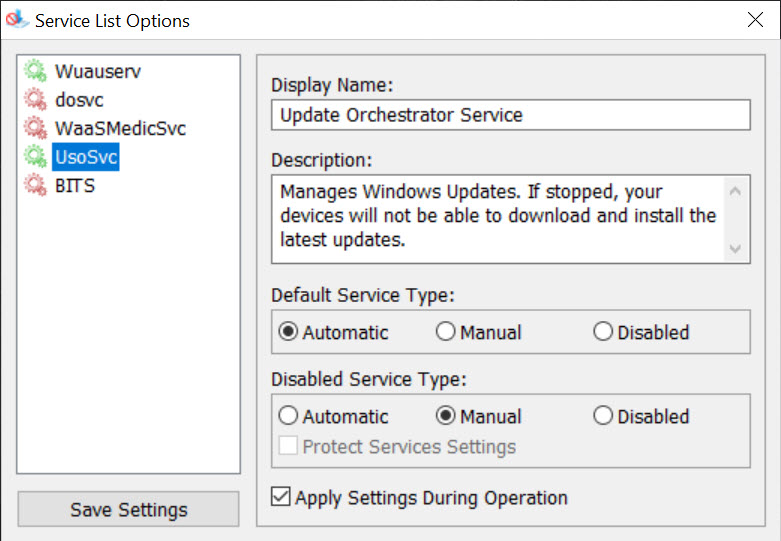This screenshot has height=541, width=781.
Task: Select the BITS service in the list
Action: click(75, 186)
